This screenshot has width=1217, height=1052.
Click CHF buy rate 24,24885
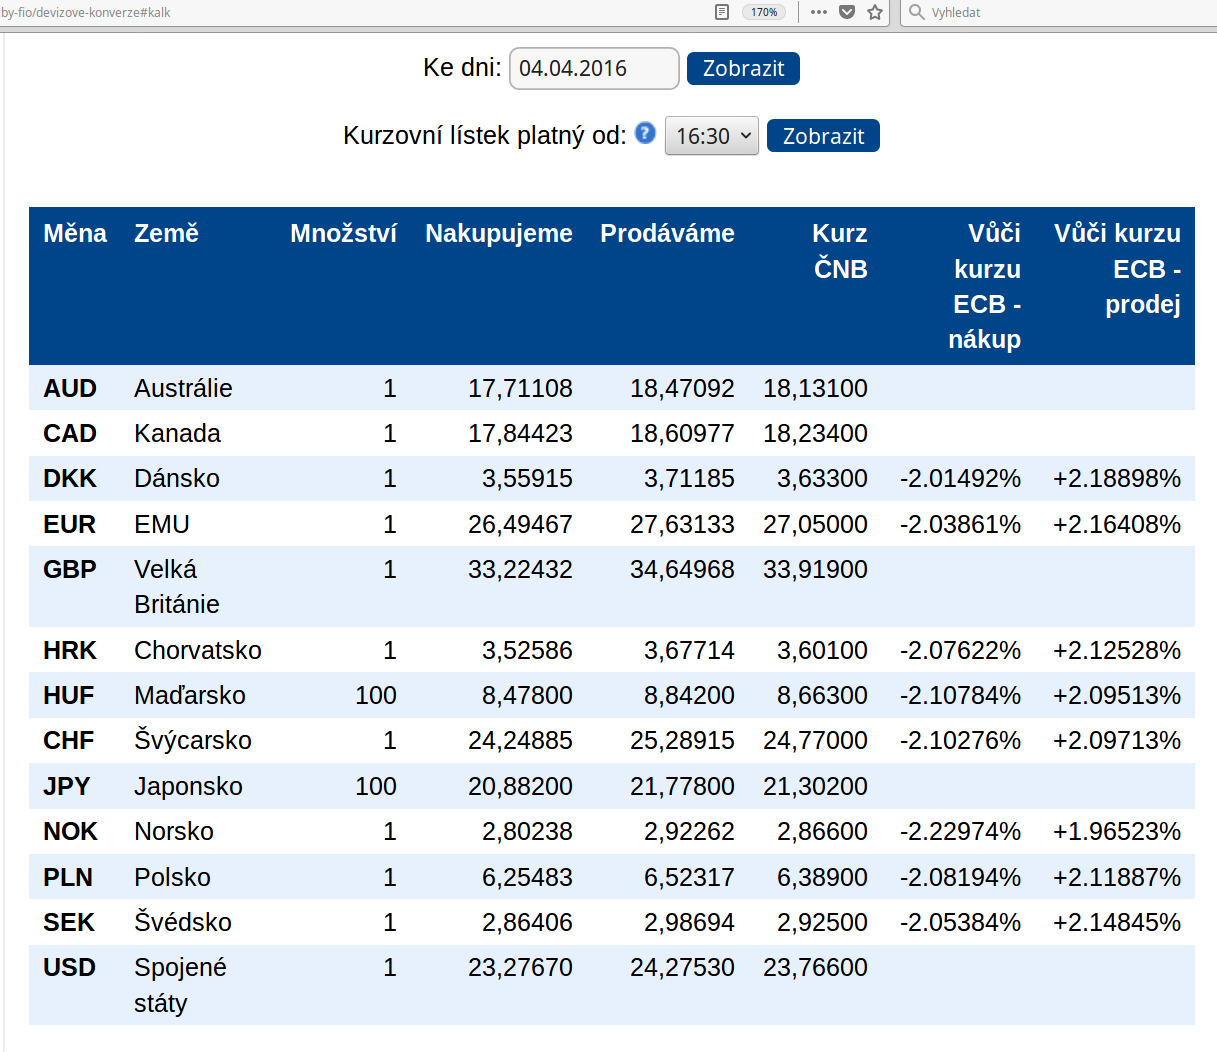(520, 740)
